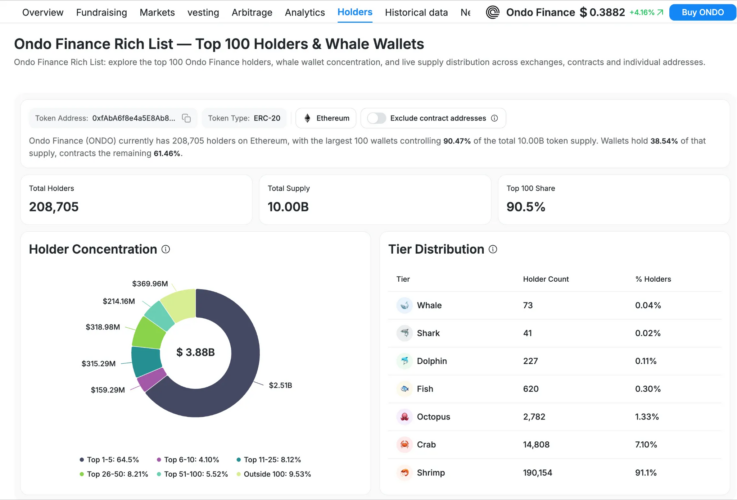
Task: Toggle legend entry Top 1-5: 64.5%
Action: click(109, 460)
